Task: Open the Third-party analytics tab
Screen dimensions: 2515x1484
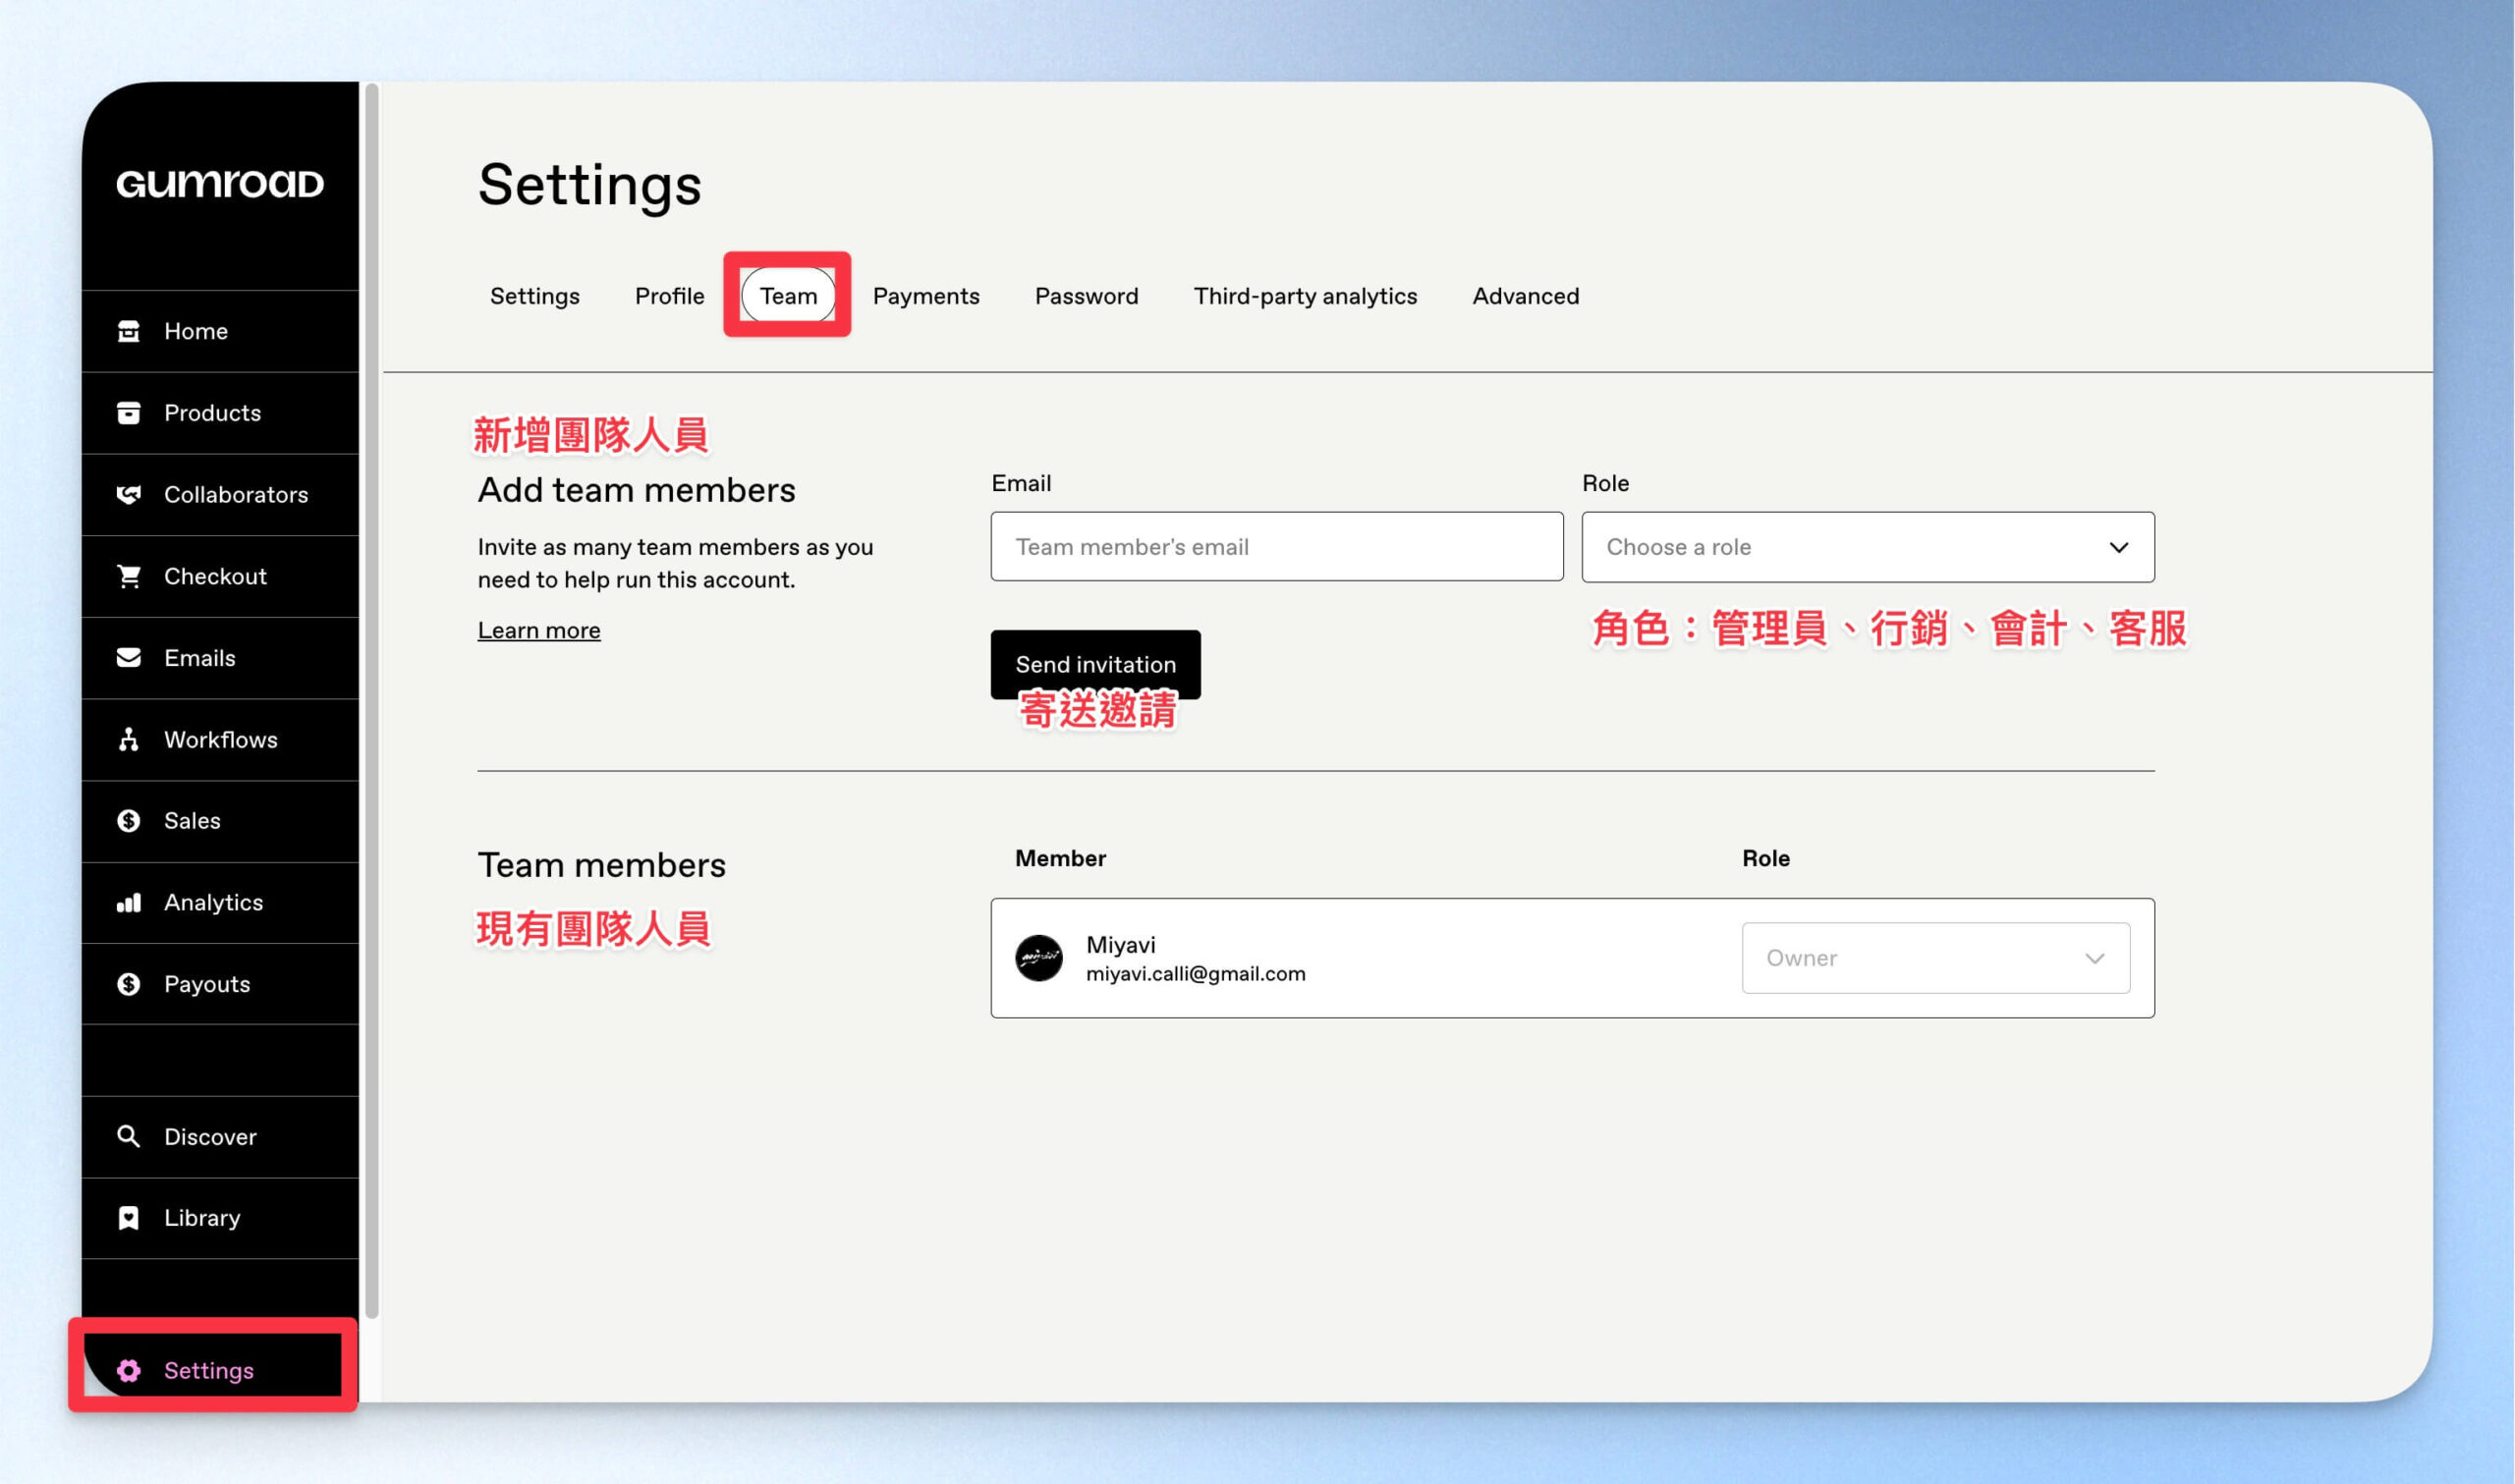Action: pyautogui.click(x=1305, y=296)
